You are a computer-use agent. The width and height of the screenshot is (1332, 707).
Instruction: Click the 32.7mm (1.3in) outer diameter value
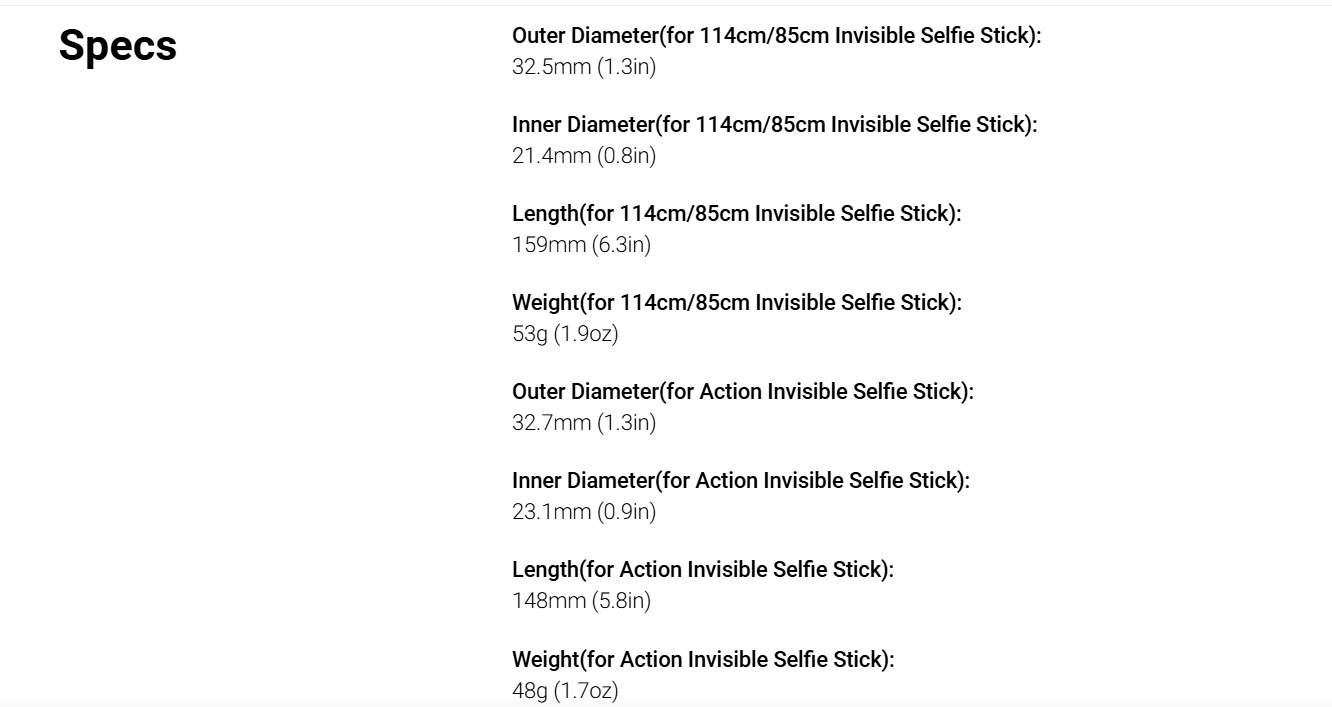click(584, 423)
